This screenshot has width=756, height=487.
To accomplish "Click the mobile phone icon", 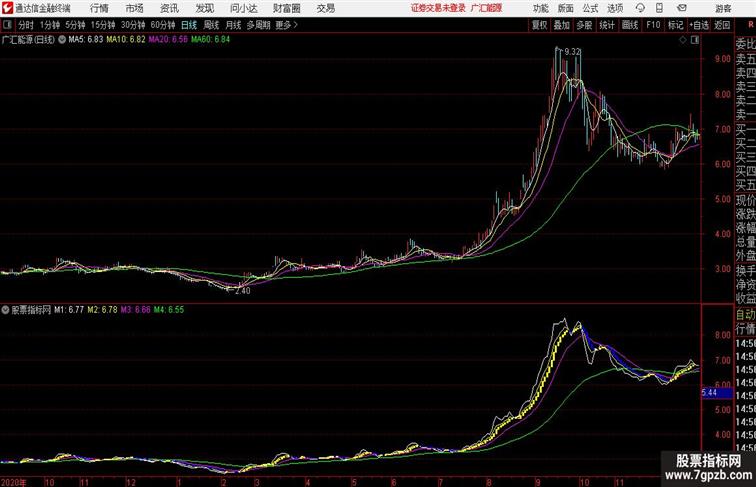I will (x=660, y=8).
